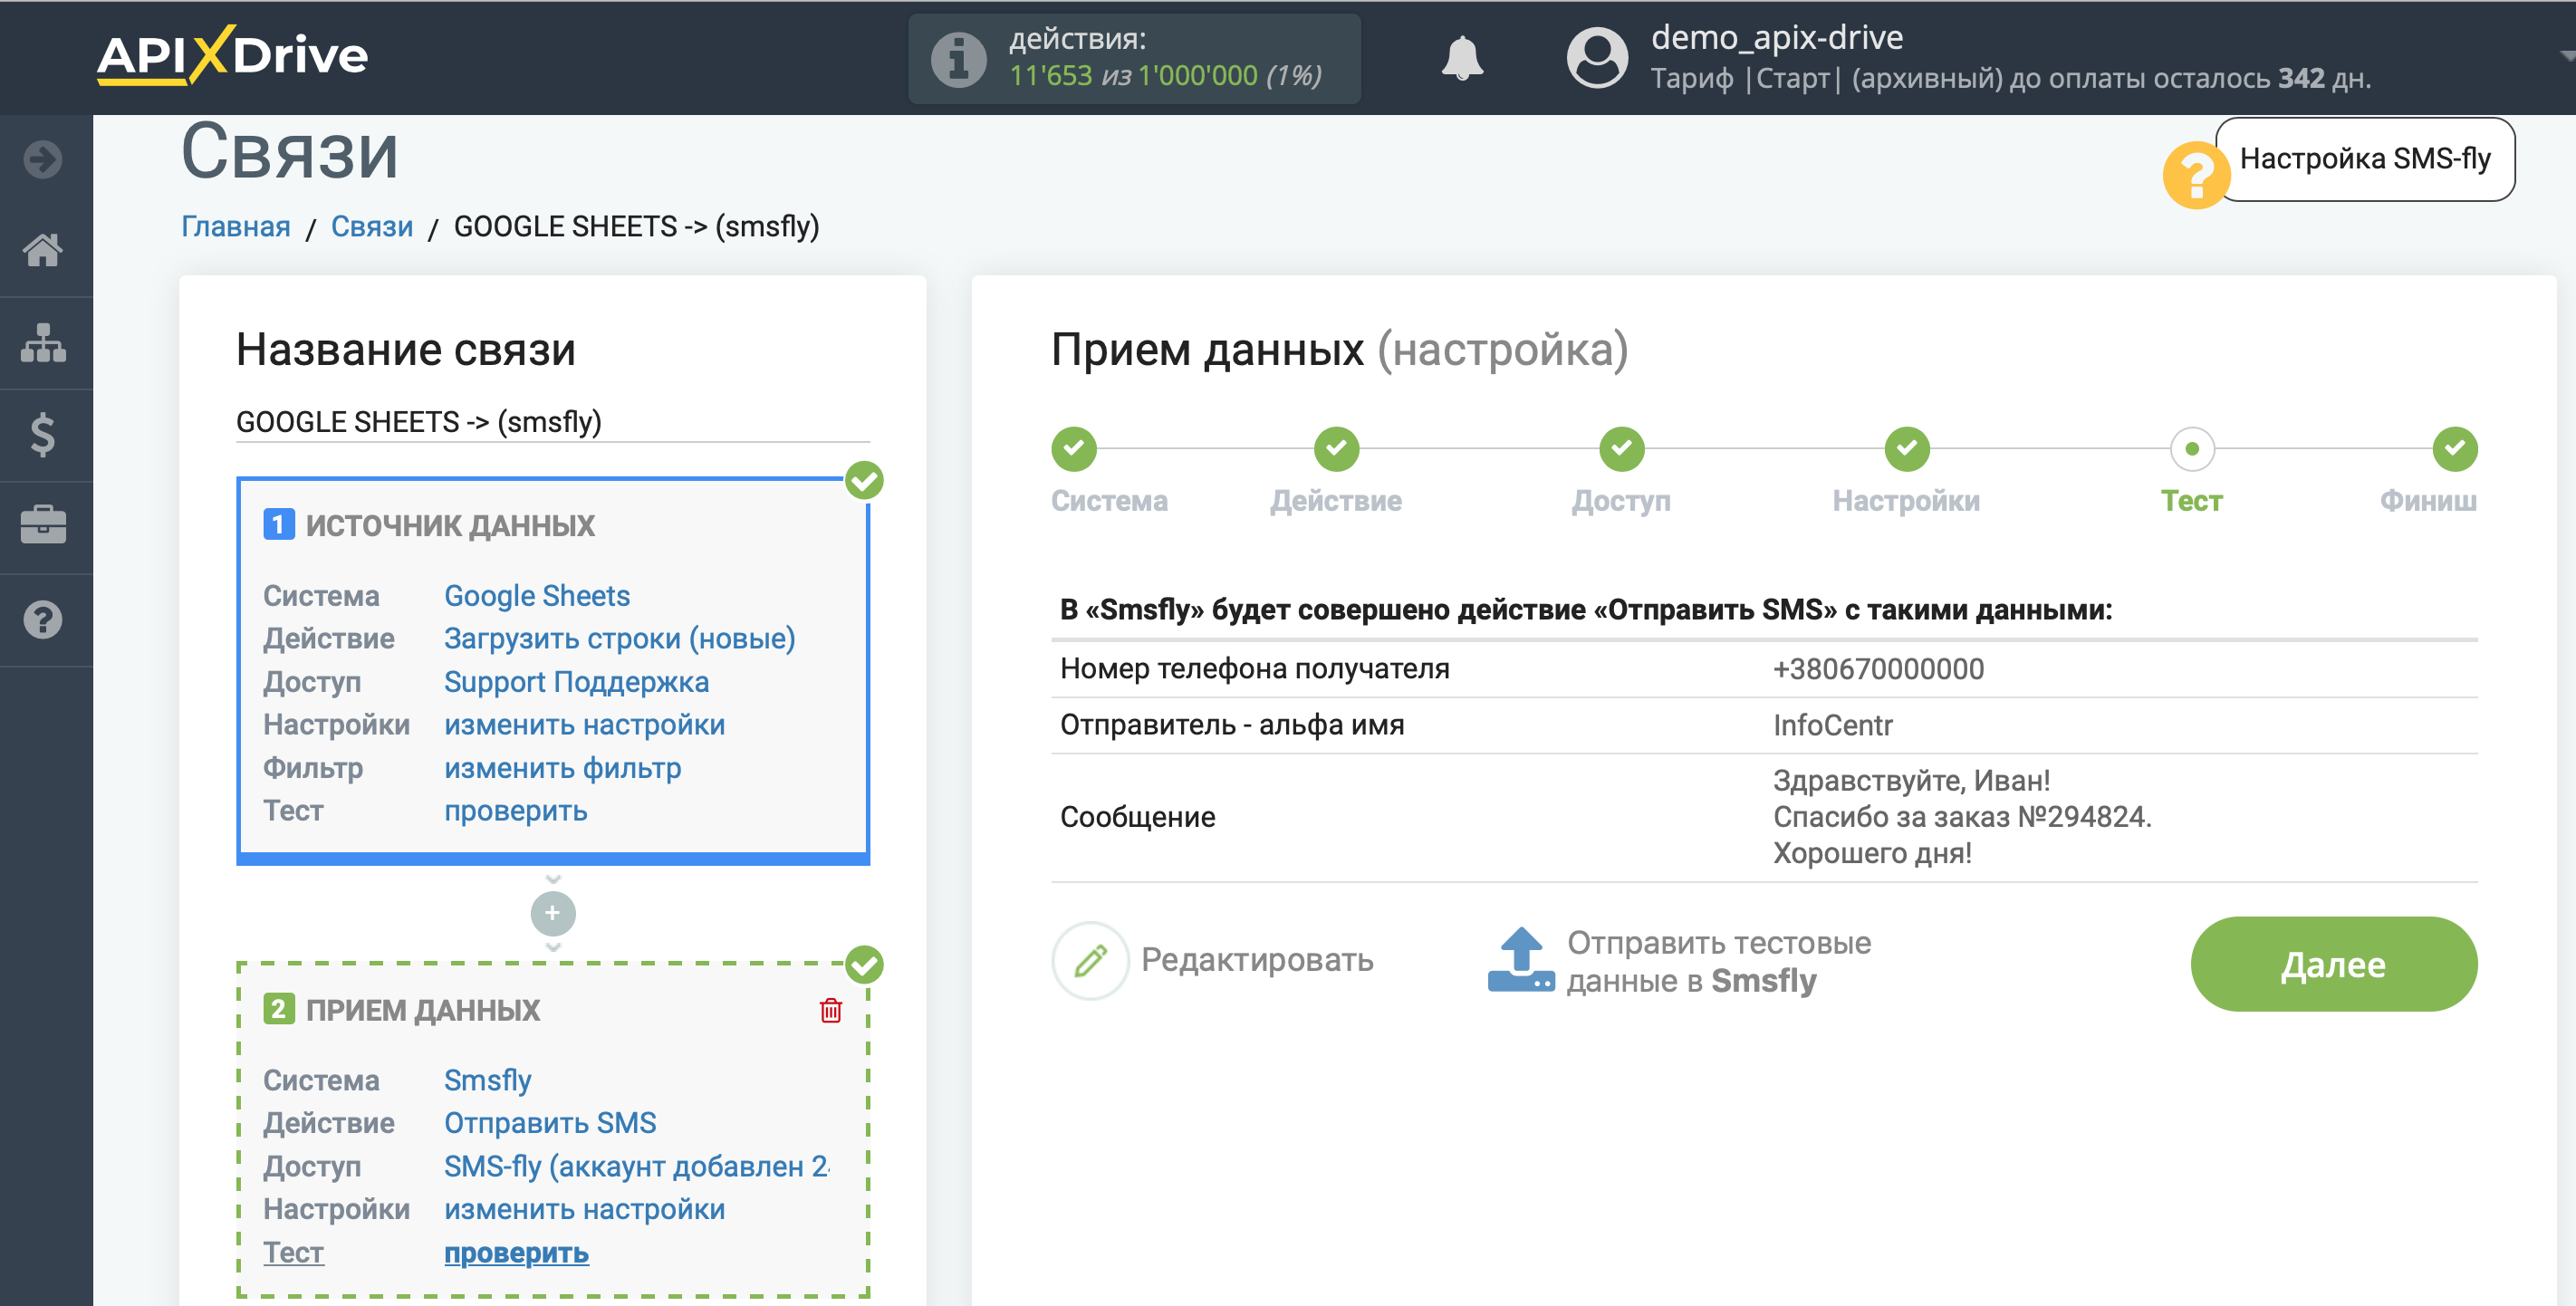Click проверить in data receiver block
The image size is (2576, 1306).
(x=516, y=1253)
